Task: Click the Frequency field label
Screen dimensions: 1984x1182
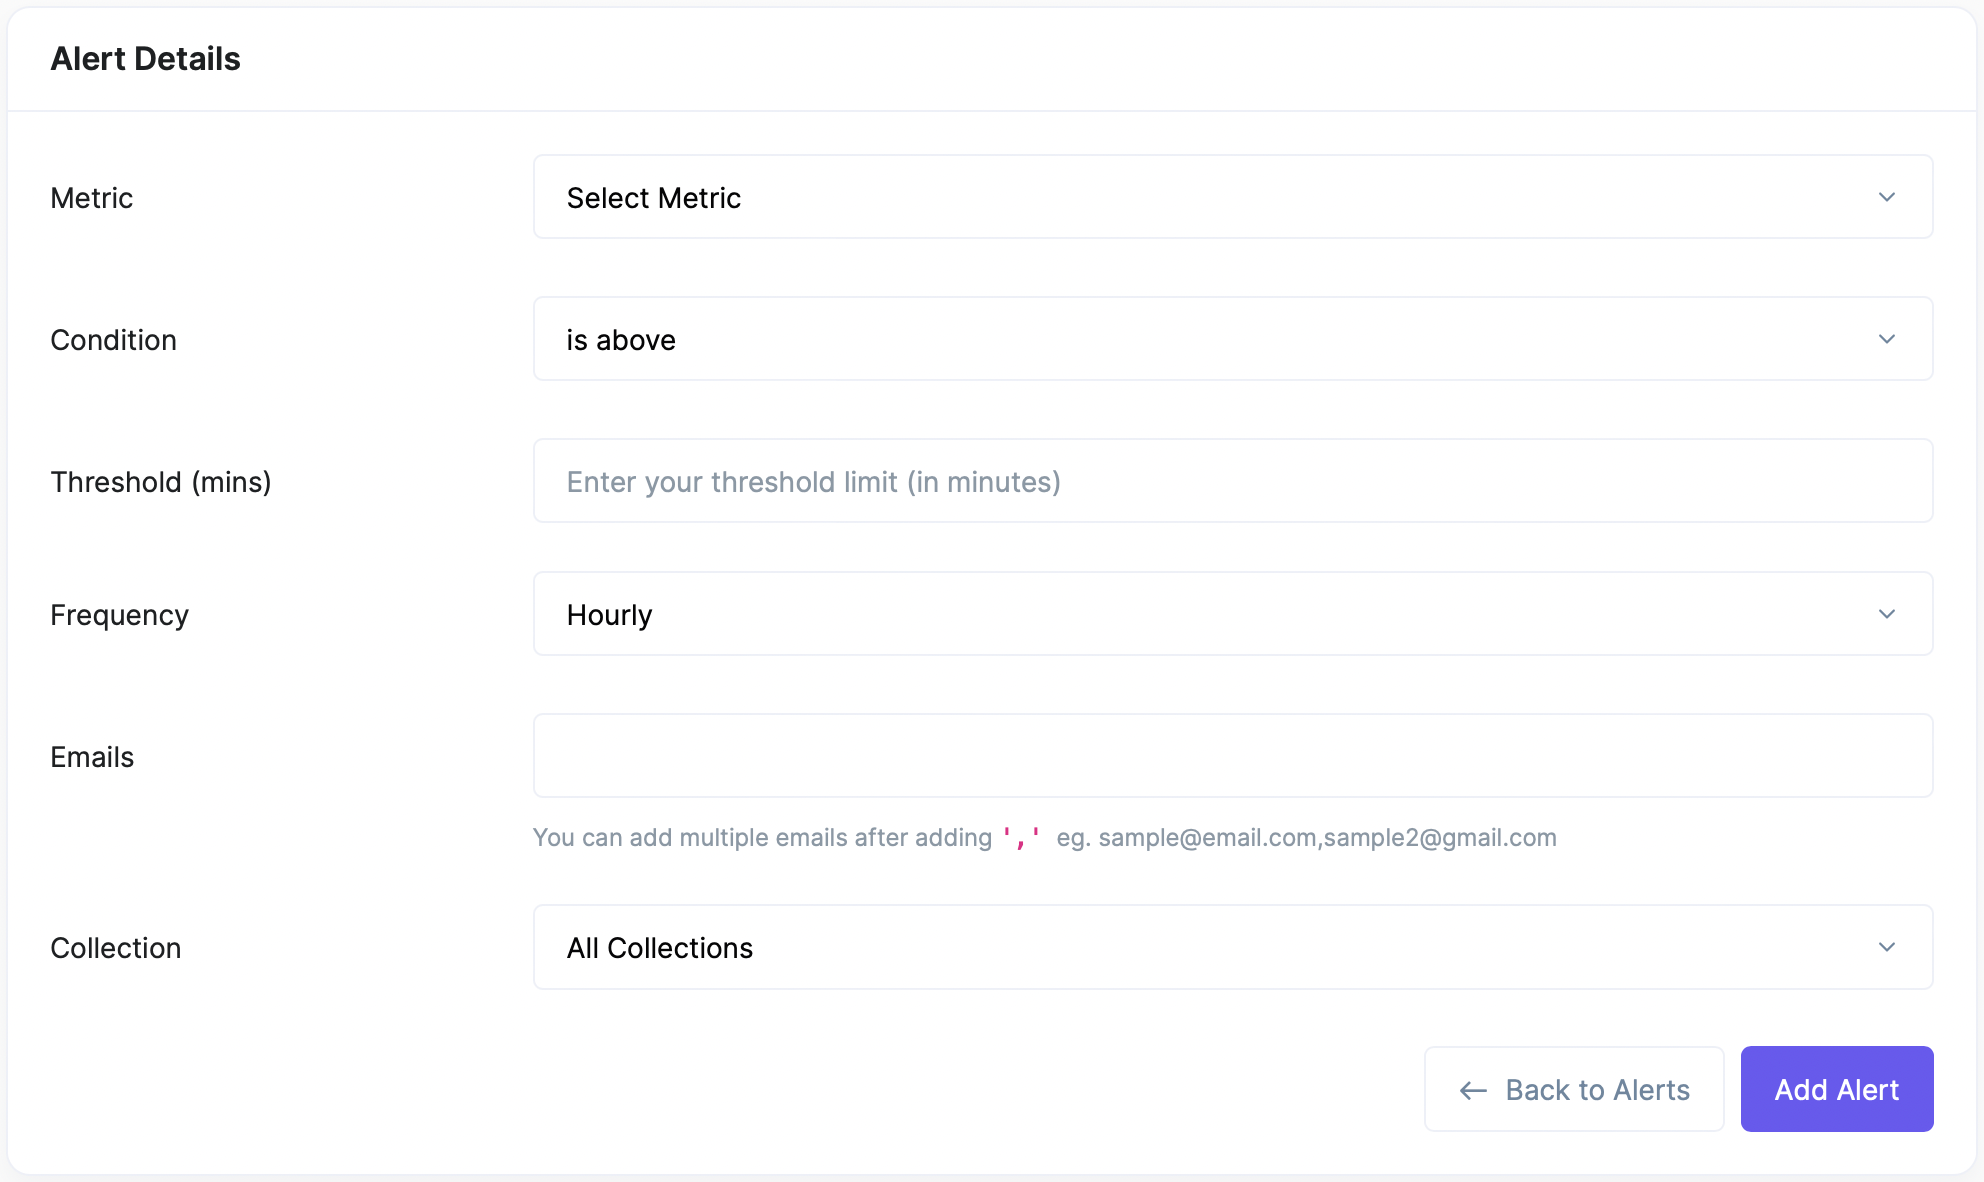Action: click(x=120, y=615)
